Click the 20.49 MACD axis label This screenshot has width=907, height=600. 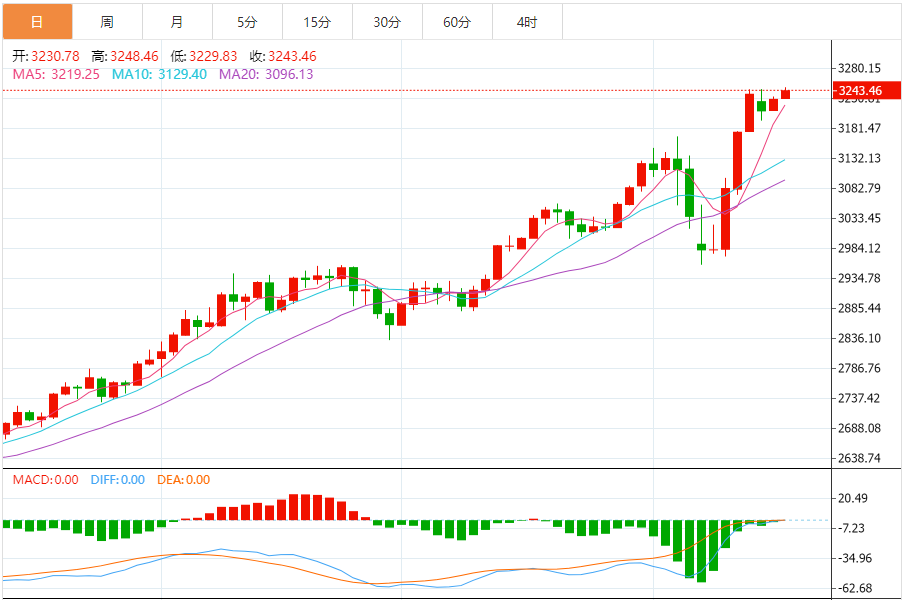[853, 498]
